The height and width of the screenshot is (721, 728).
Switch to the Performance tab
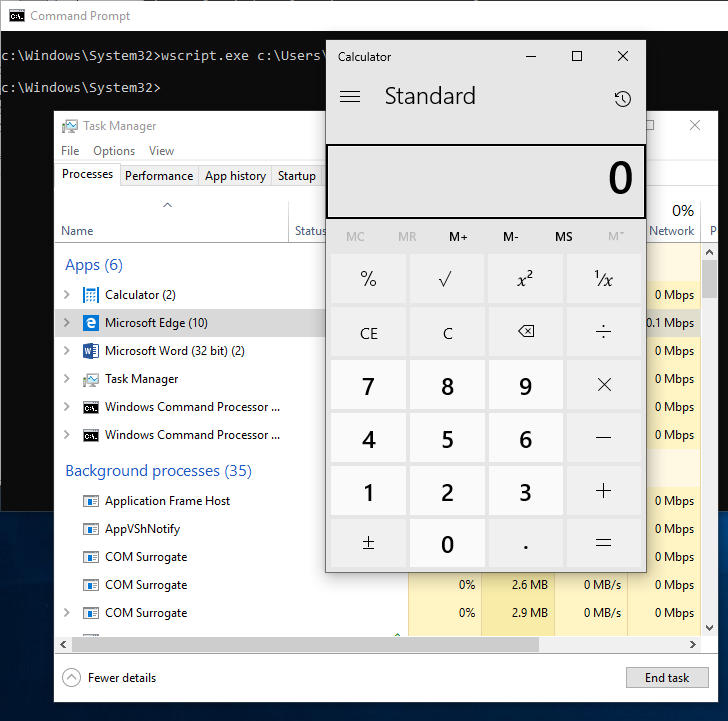click(159, 176)
